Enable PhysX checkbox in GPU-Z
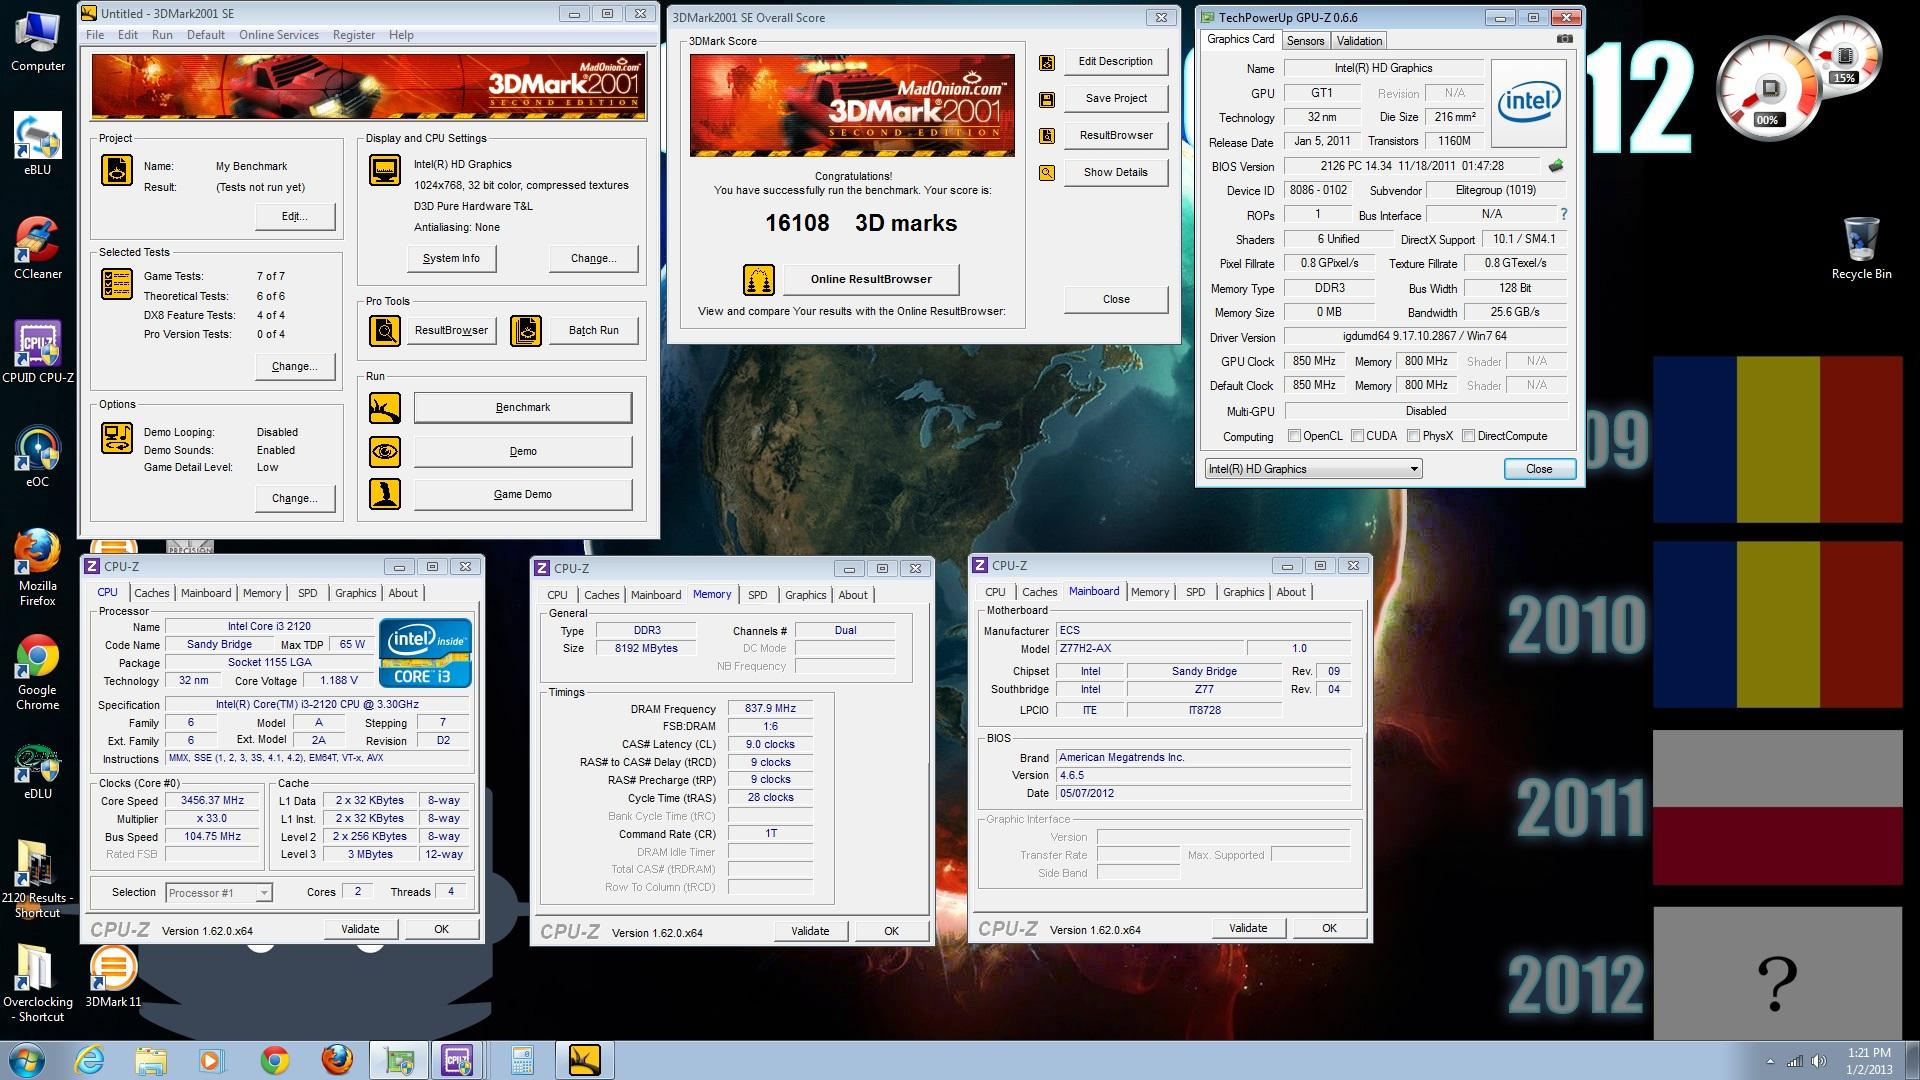This screenshot has width=1920, height=1080. pos(1414,436)
